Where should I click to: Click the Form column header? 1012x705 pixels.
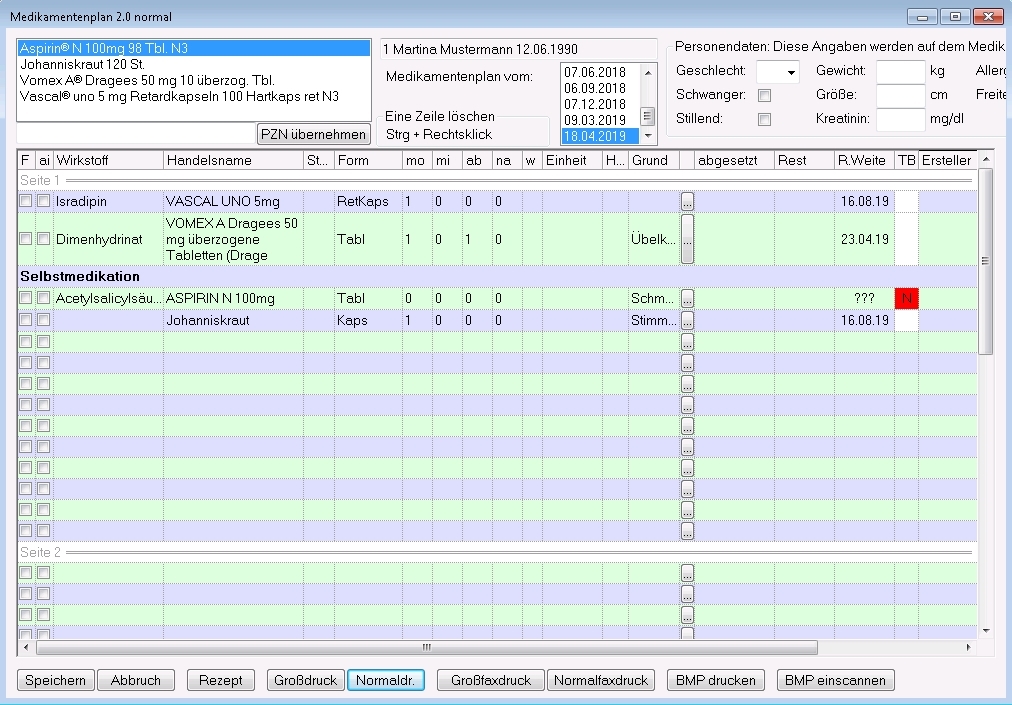368,160
